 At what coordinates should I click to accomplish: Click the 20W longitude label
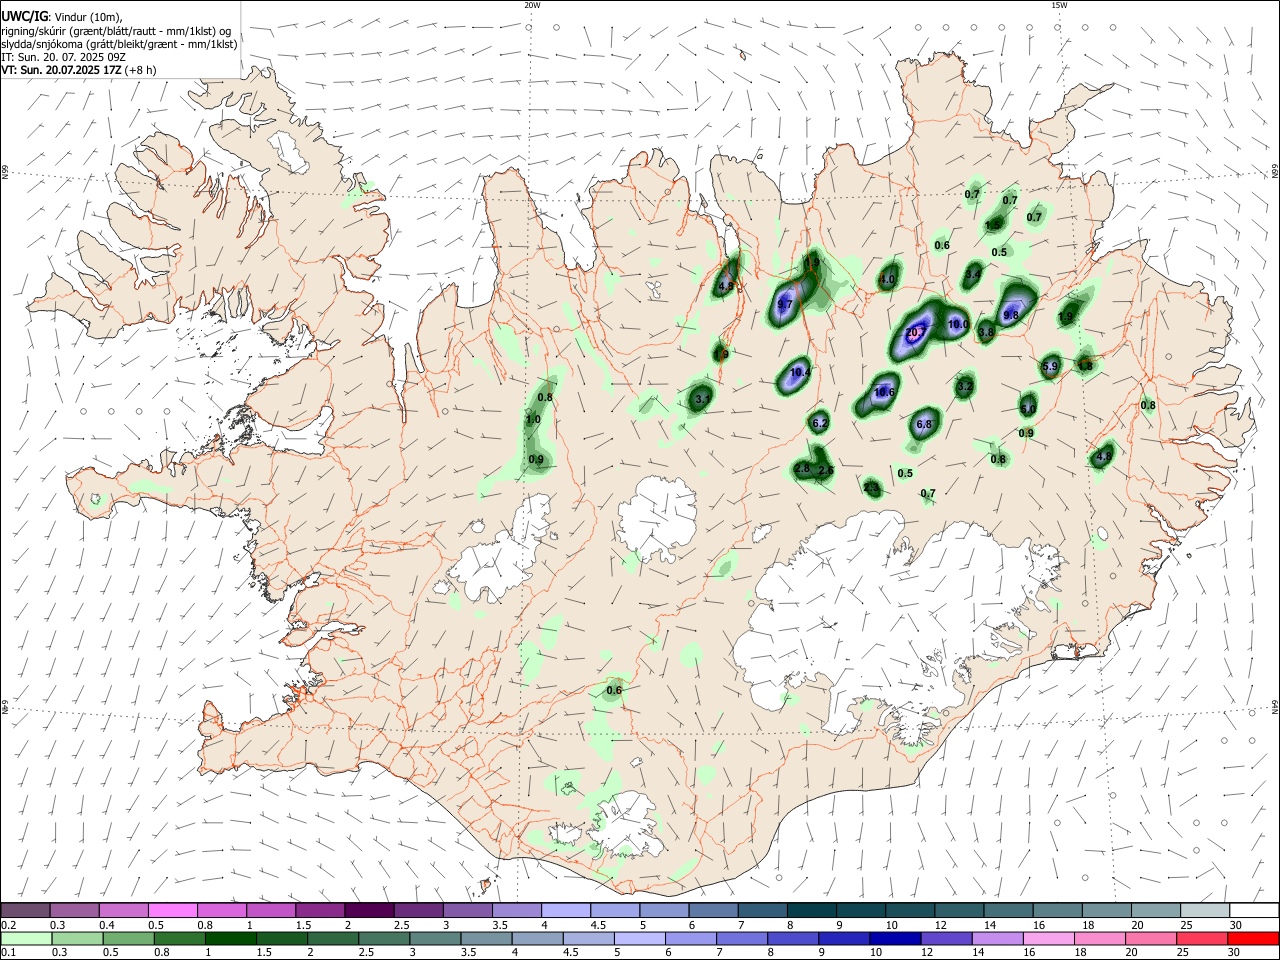(x=532, y=5)
